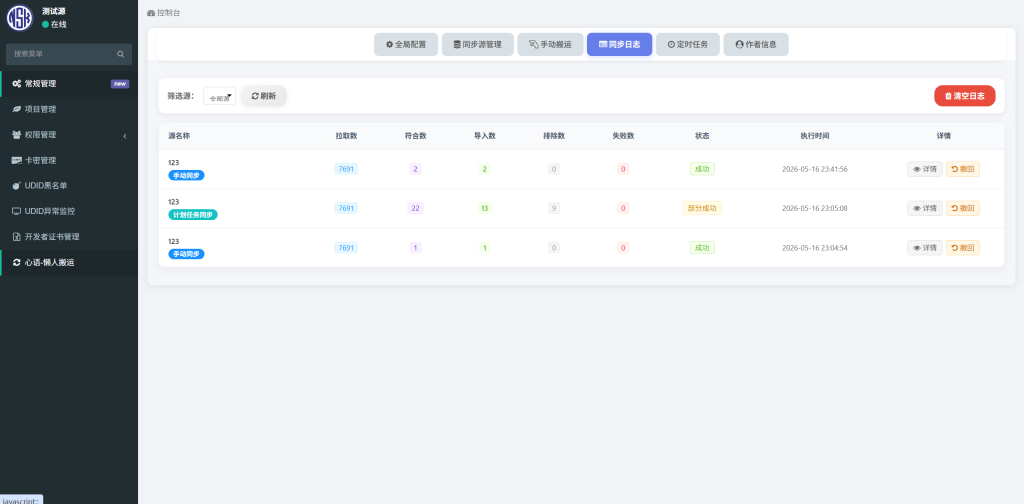
Task: Click the certificate icon beside 开发者证书管理
Action: coord(17,236)
